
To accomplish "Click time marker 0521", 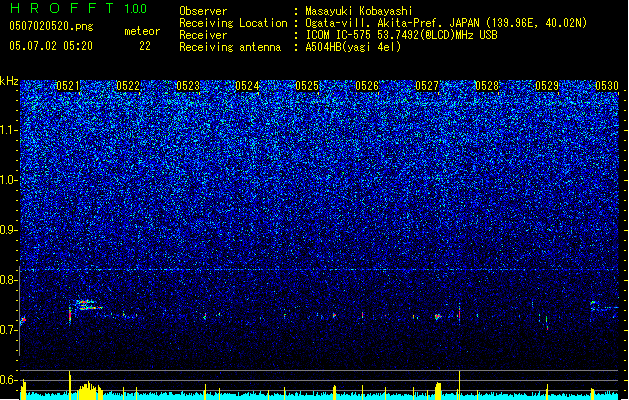I will click(x=68, y=86).
